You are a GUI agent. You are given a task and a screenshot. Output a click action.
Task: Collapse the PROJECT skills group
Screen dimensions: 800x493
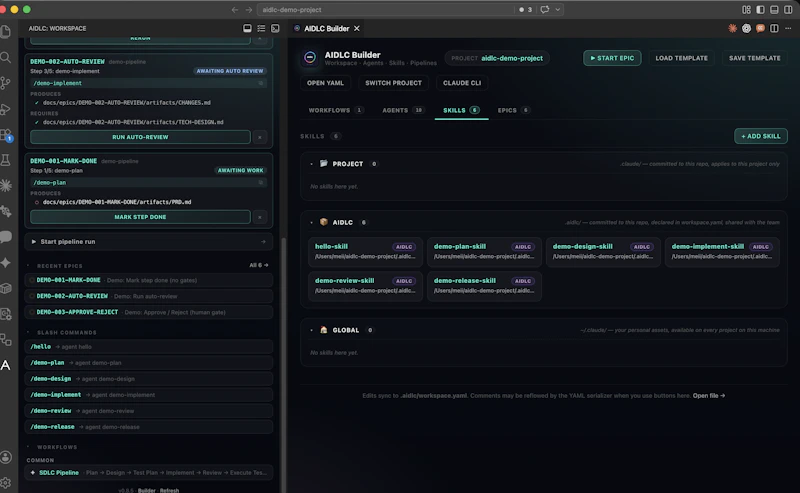click(311, 164)
